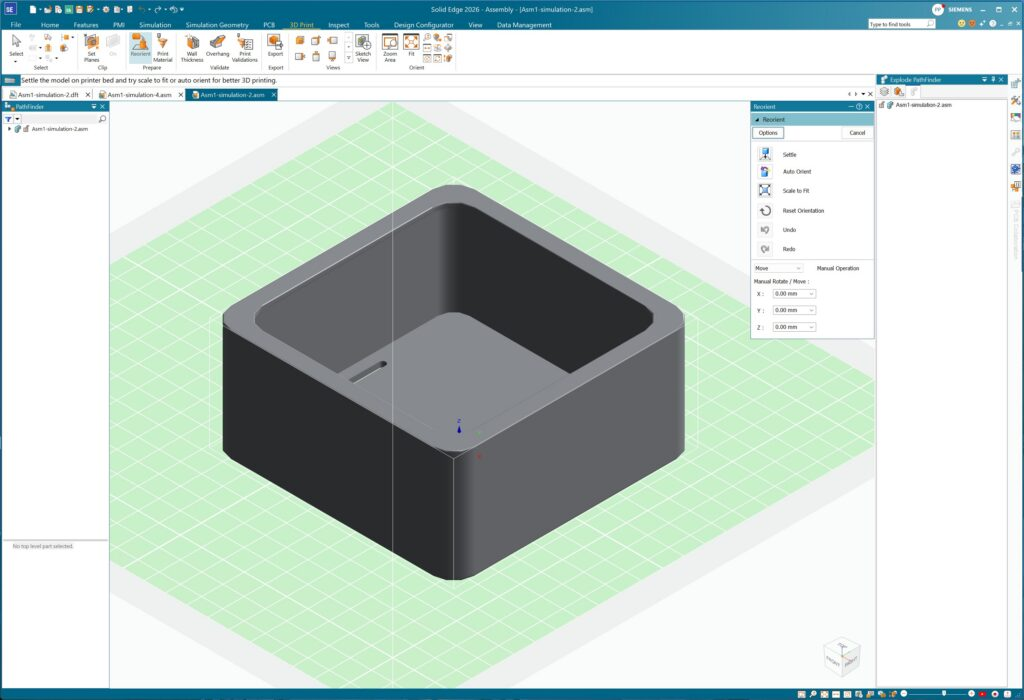The image size is (1024, 700).
Task: Open the Select dropdown arrow in ribbon
Action: click(16, 61)
